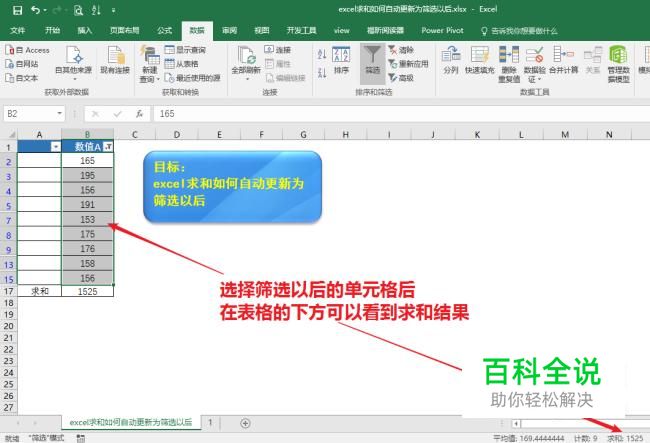Switch to the 开始 ribbon tab
This screenshot has width=650, height=443.
pyautogui.click(x=52, y=30)
